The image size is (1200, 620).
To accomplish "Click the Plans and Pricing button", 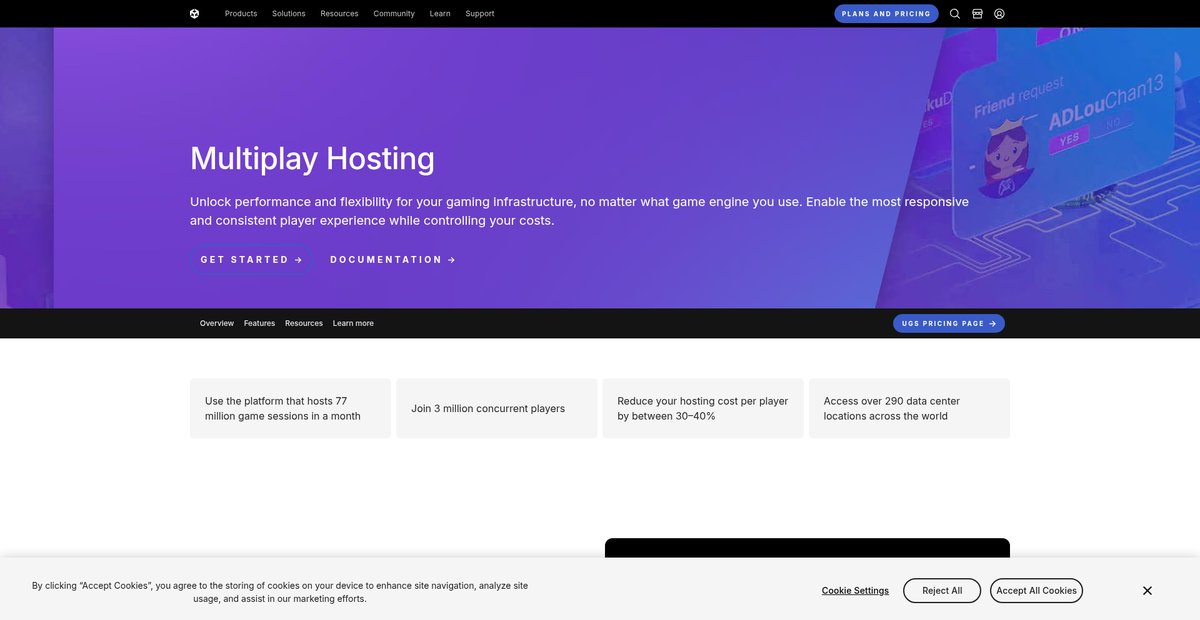I will [886, 14].
